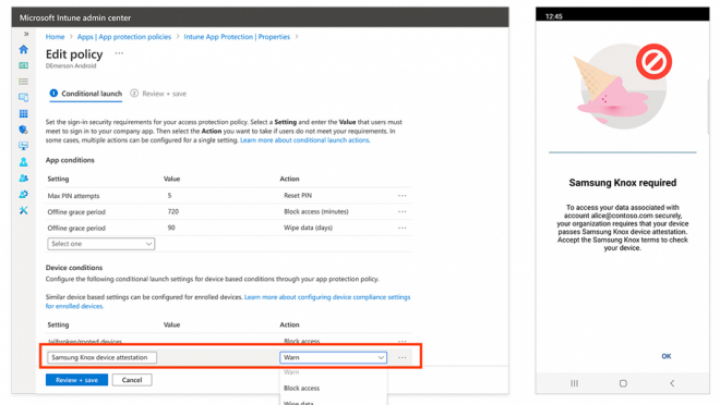Click the Review + save button
The image size is (720, 405).
click(77, 380)
